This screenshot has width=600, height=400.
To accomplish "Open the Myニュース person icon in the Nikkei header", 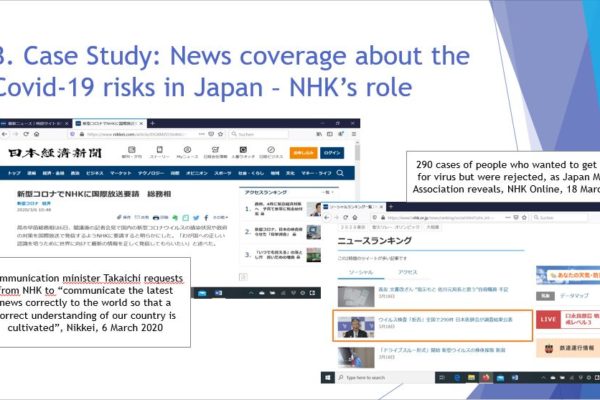I will click(187, 152).
